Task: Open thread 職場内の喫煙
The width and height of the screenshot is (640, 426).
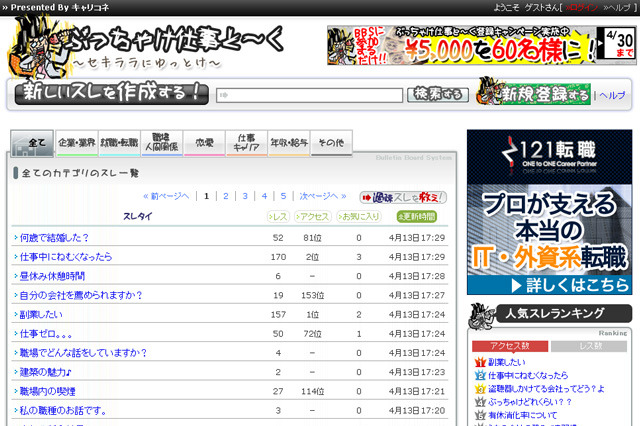Action: [x=47, y=391]
